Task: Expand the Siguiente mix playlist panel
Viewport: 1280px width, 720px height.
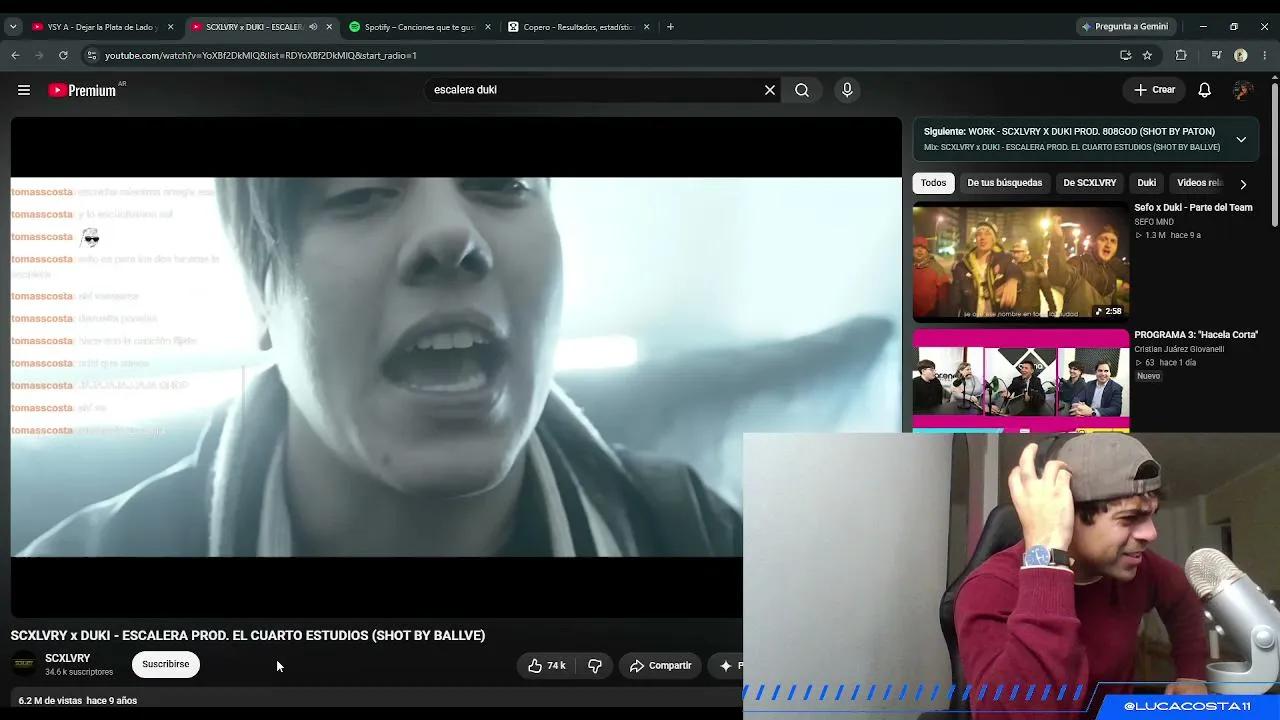Action: (x=1241, y=140)
